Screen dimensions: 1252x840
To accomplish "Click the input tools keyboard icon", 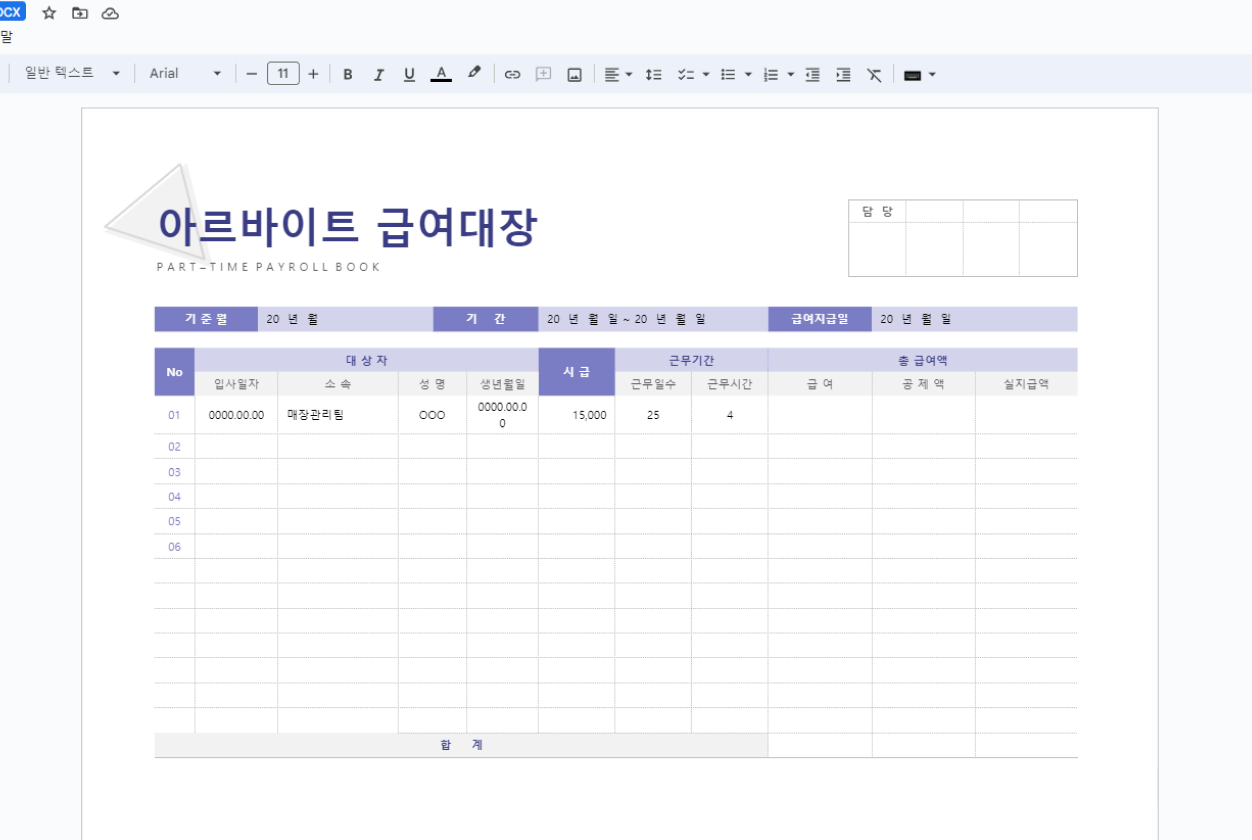I will (x=912, y=75).
